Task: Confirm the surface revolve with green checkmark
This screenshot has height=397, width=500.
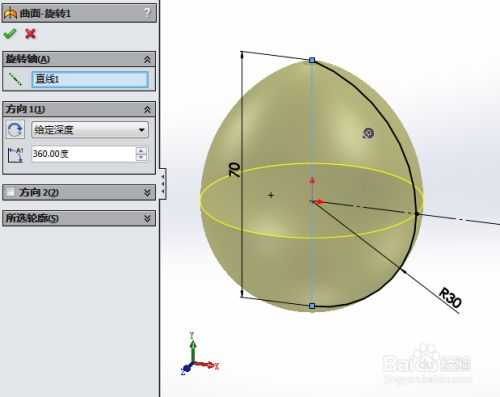Action: (10, 34)
